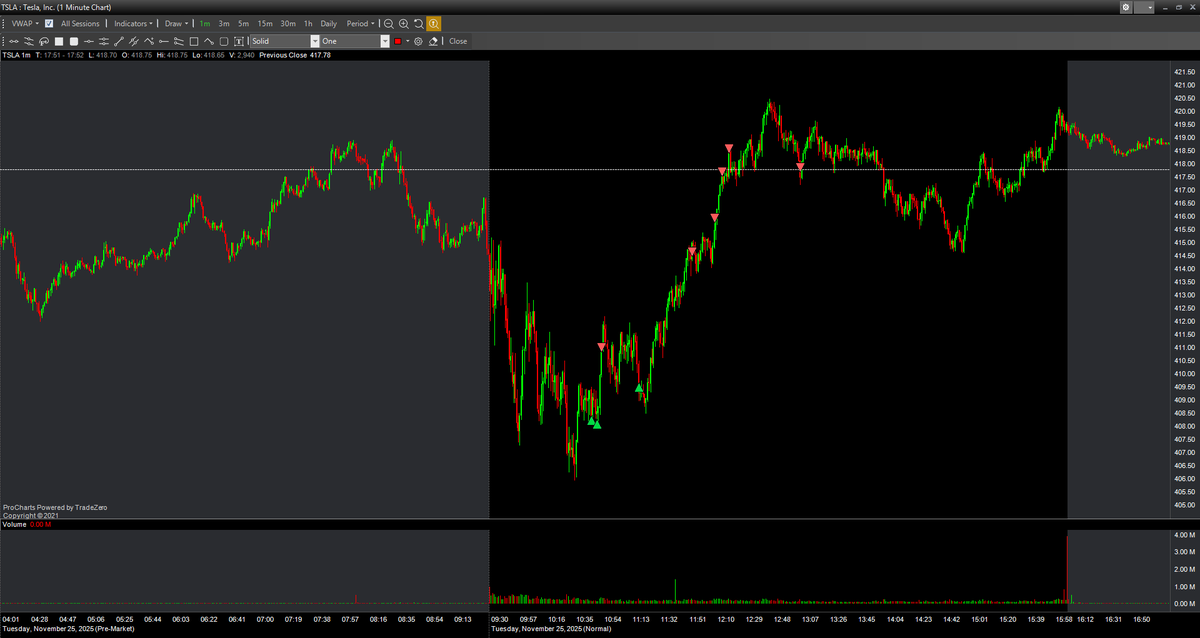This screenshot has height=638, width=1200.
Task: Select the Fibonacci arc drawing tool
Action: (x=44, y=41)
